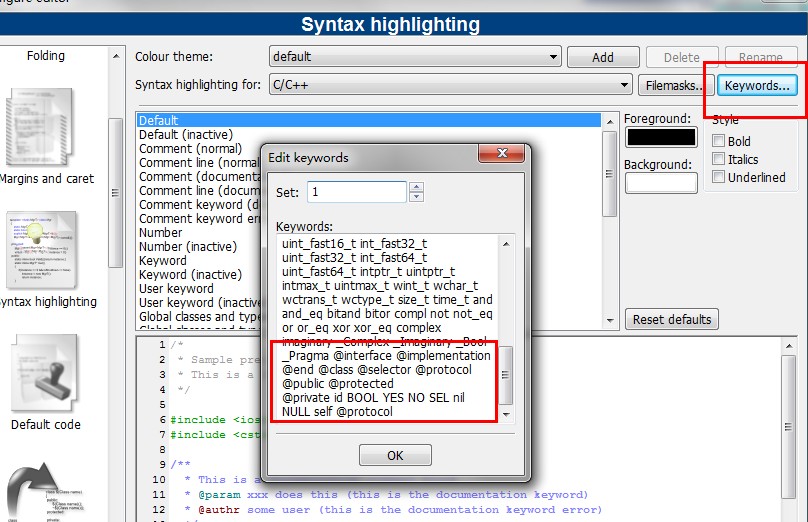Click down arrow of Keywords text scrollbar
The width and height of the screenshot is (808, 522).
[x=506, y=414]
